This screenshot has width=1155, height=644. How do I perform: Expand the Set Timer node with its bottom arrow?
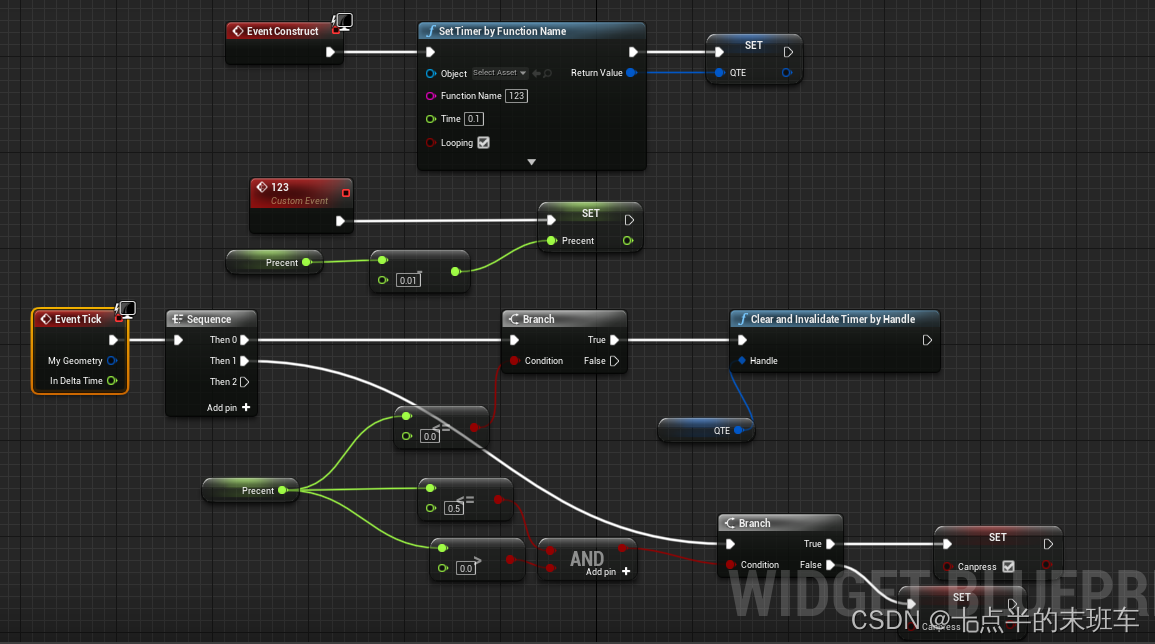[x=531, y=161]
